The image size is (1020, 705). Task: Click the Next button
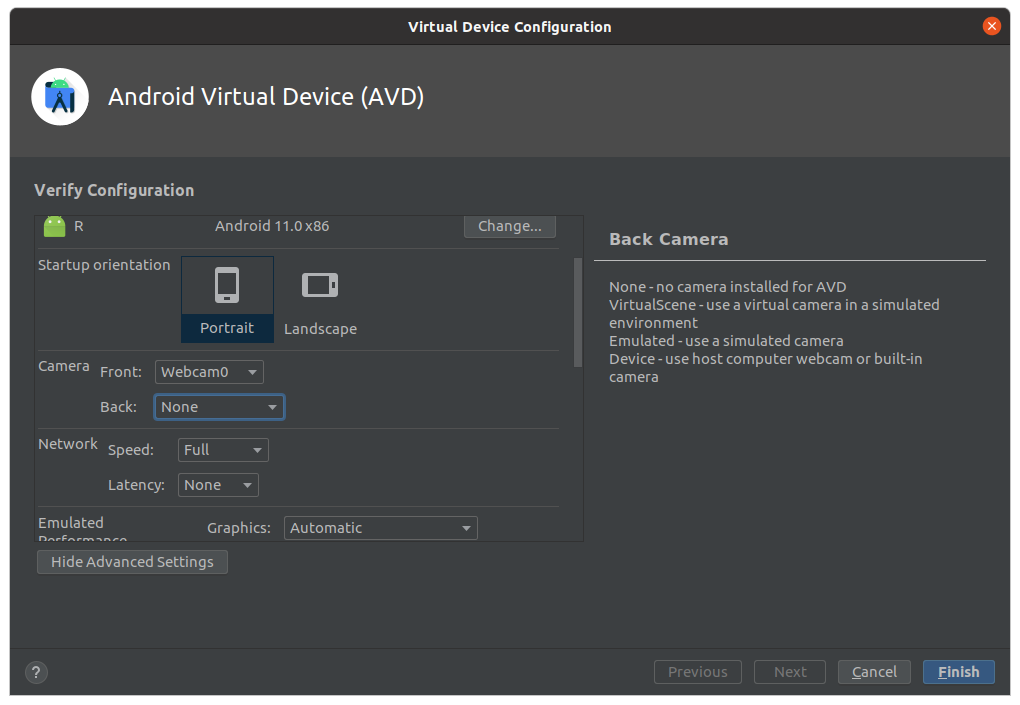tap(790, 672)
